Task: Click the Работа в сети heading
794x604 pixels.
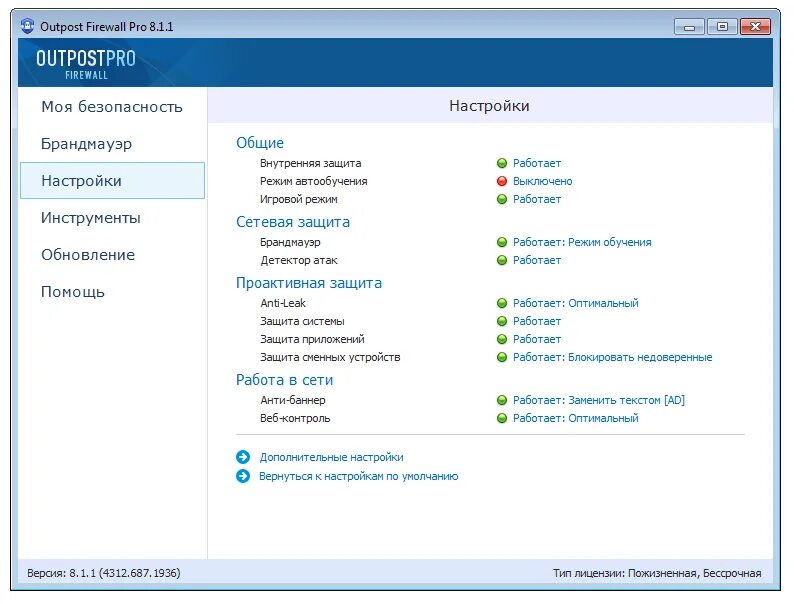Action: tap(285, 380)
